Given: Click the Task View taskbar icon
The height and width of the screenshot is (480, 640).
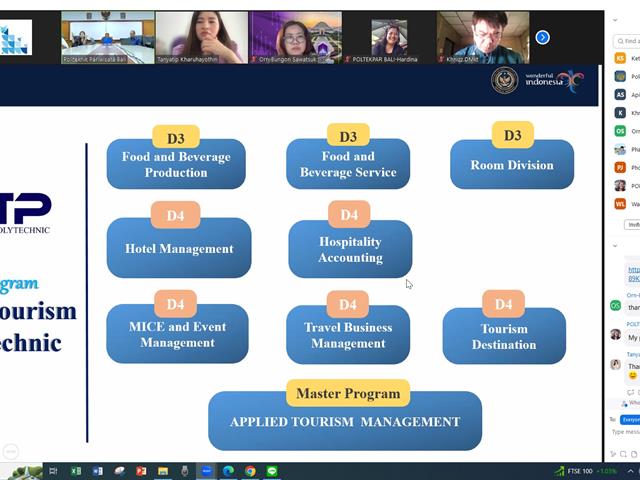Looking at the screenshot, I should point(53,471).
